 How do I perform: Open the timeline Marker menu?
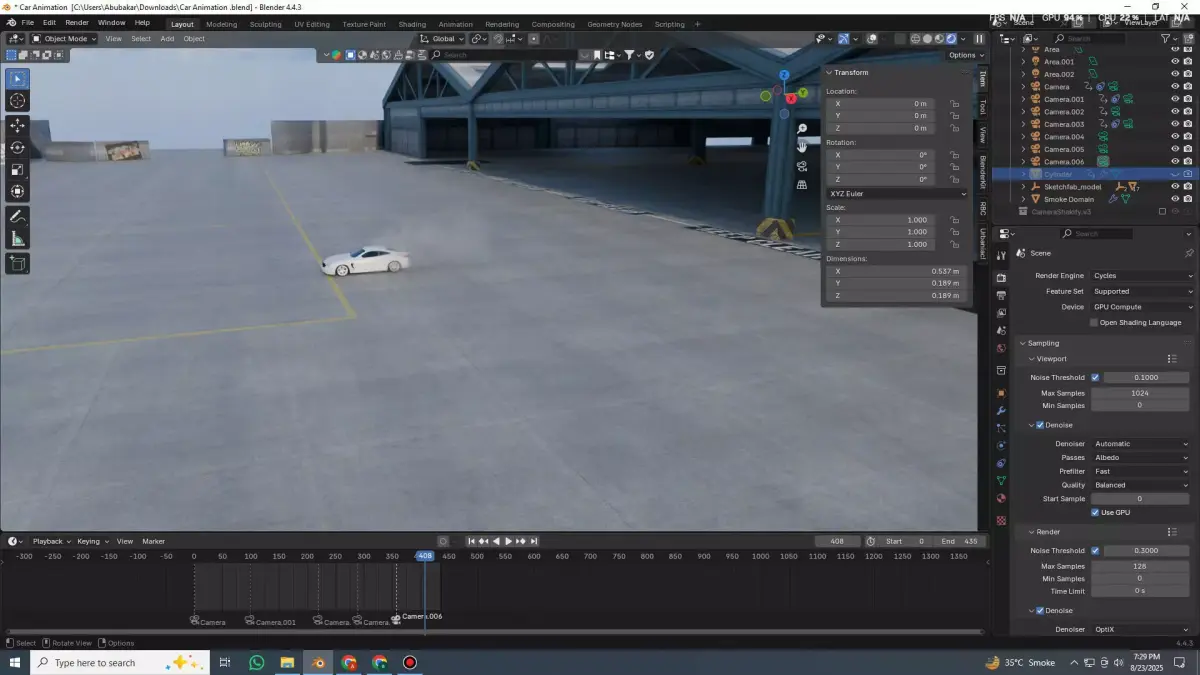(153, 541)
